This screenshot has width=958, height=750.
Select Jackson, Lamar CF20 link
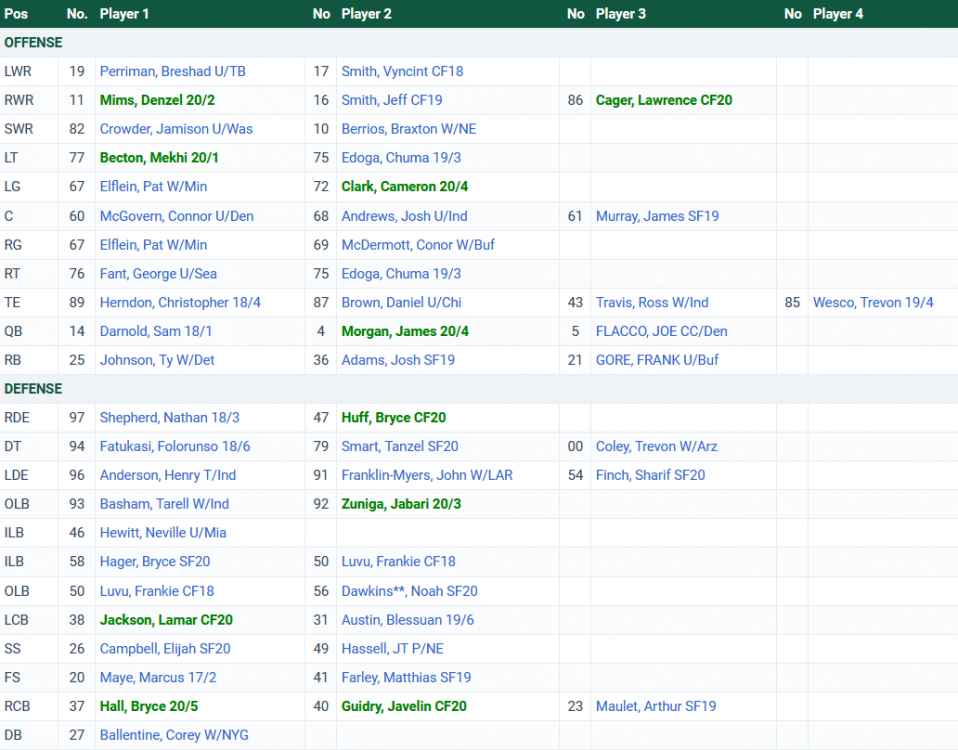166,620
